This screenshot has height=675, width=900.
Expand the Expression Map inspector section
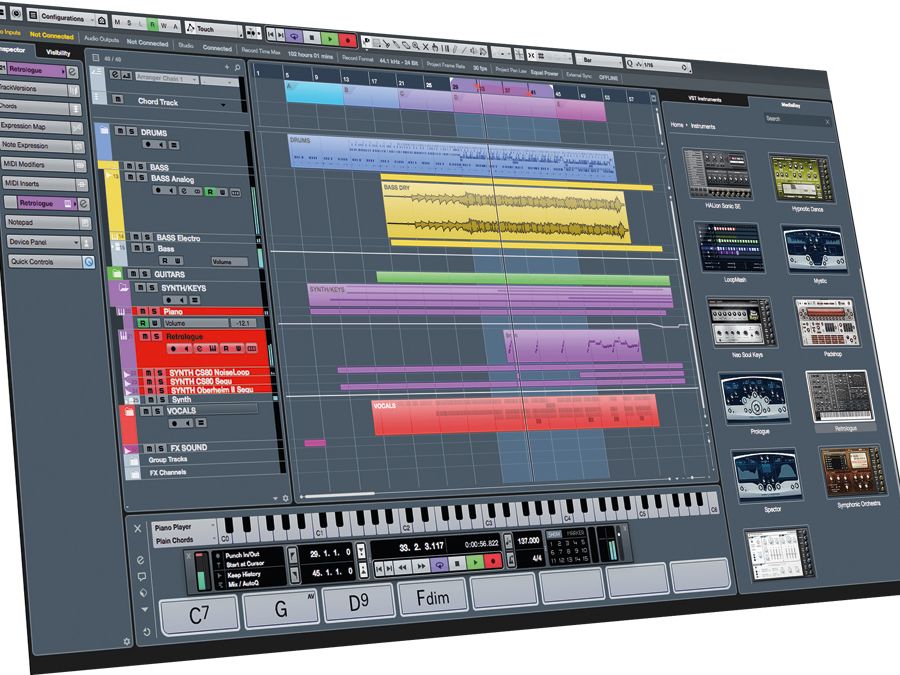click(x=40, y=127)
